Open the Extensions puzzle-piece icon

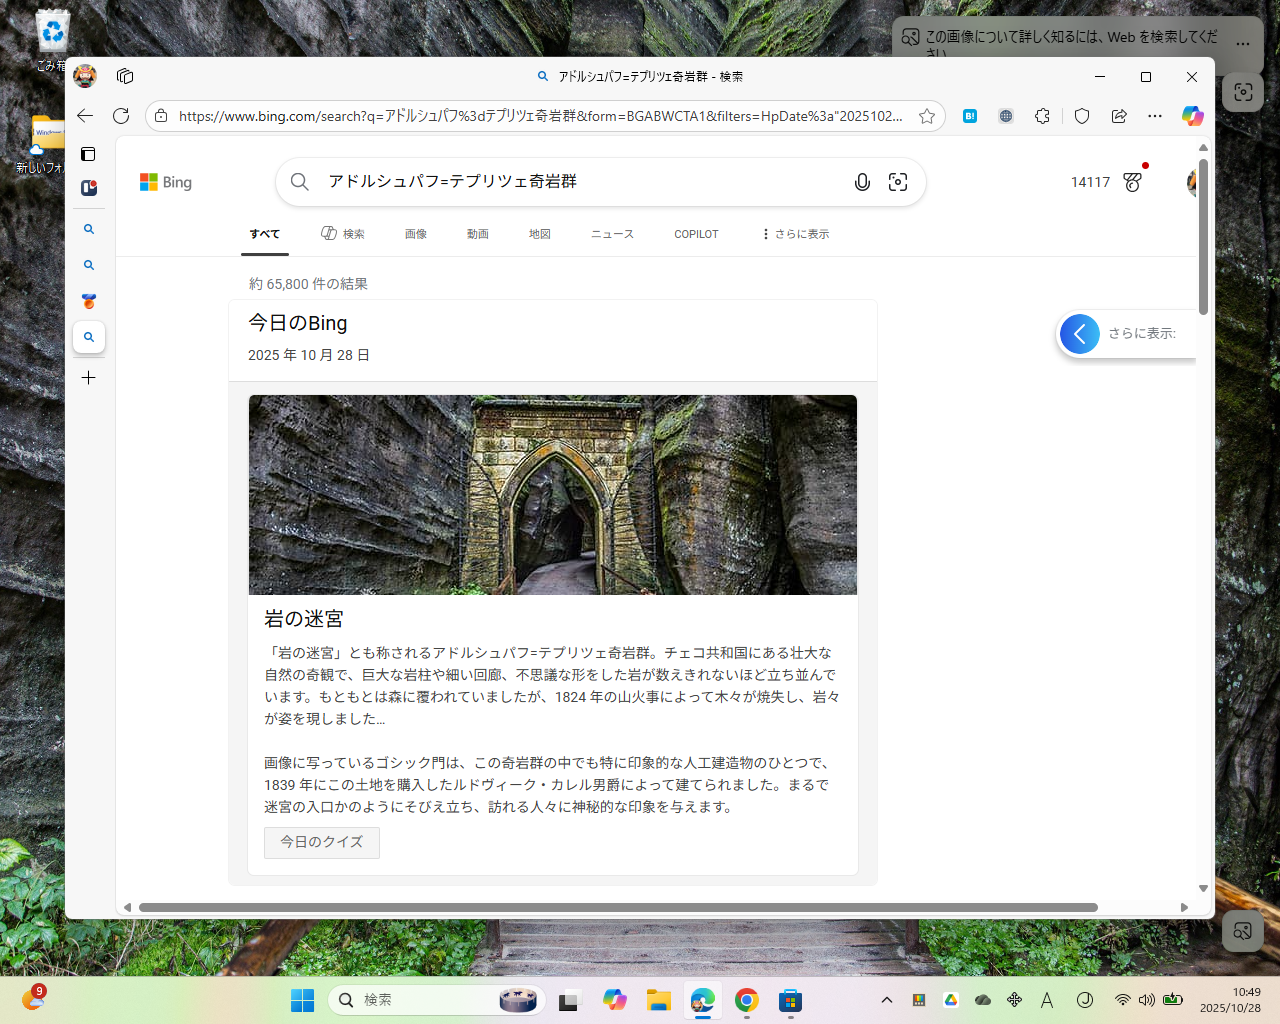pos(1042,116)
